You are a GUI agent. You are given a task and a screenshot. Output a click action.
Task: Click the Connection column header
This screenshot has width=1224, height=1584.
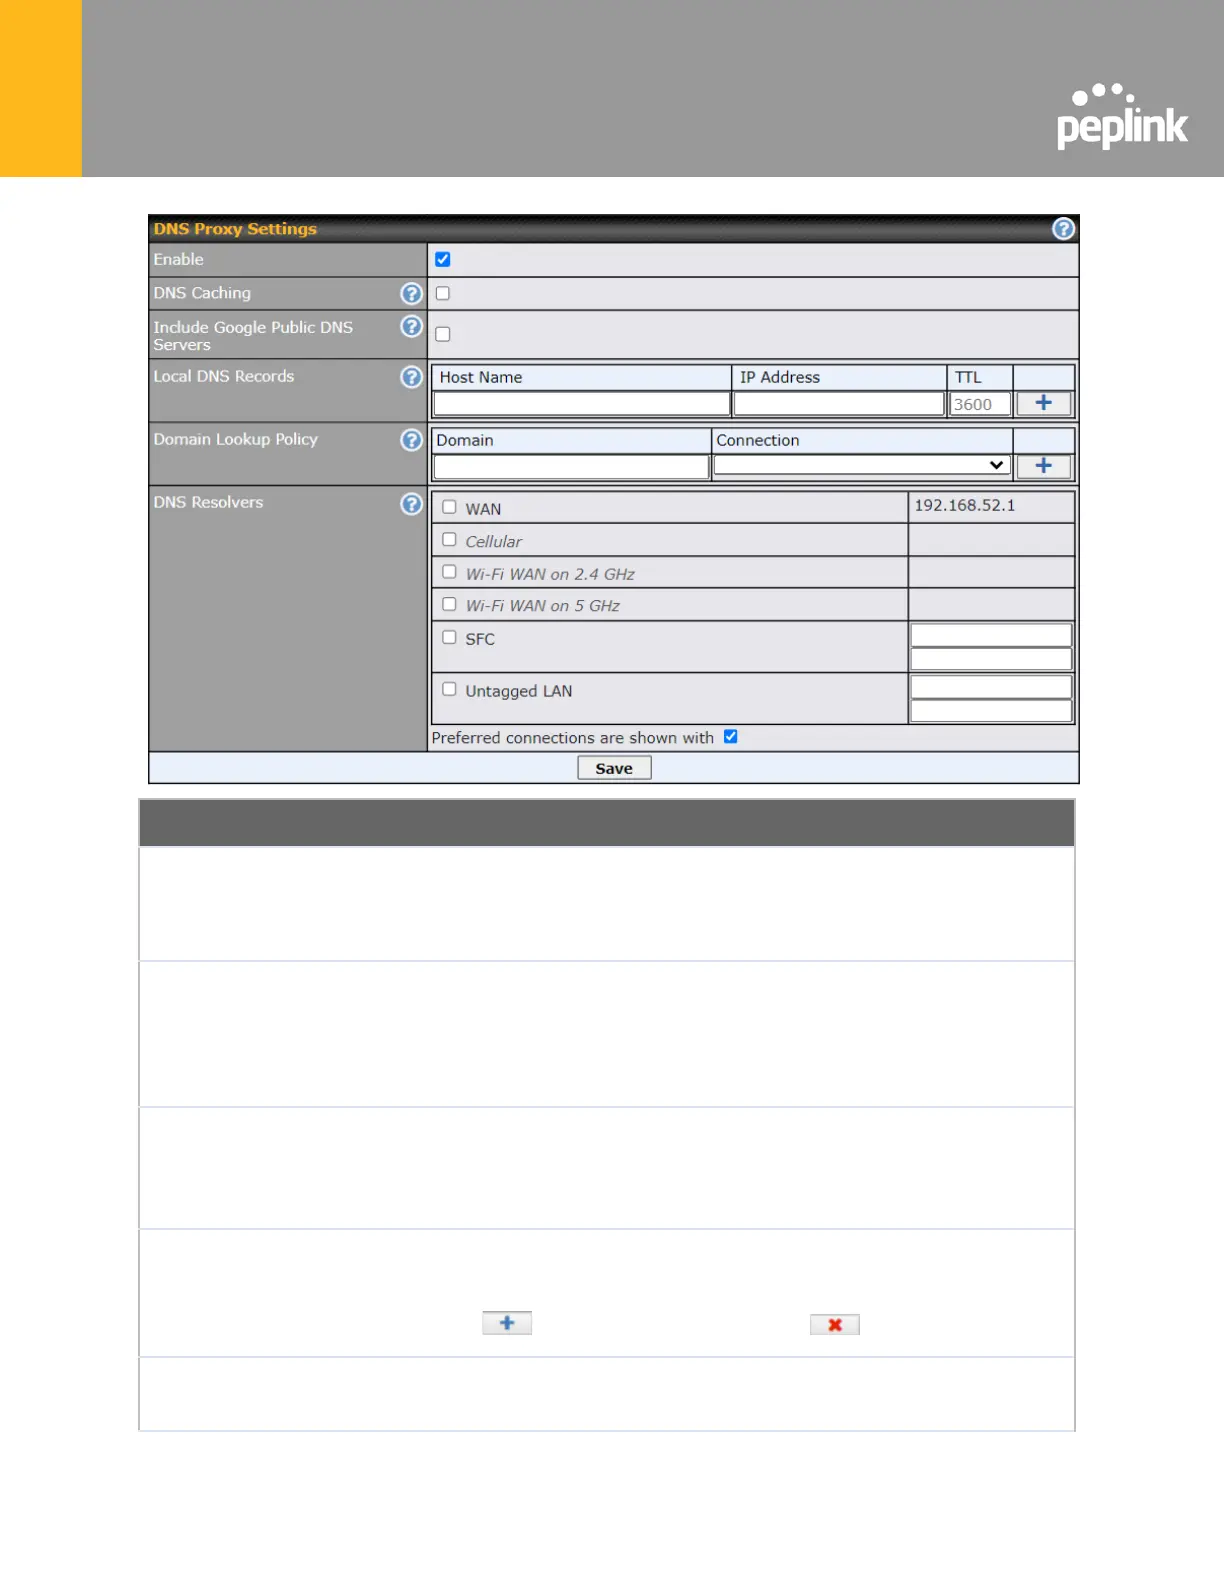coord(758,440)
